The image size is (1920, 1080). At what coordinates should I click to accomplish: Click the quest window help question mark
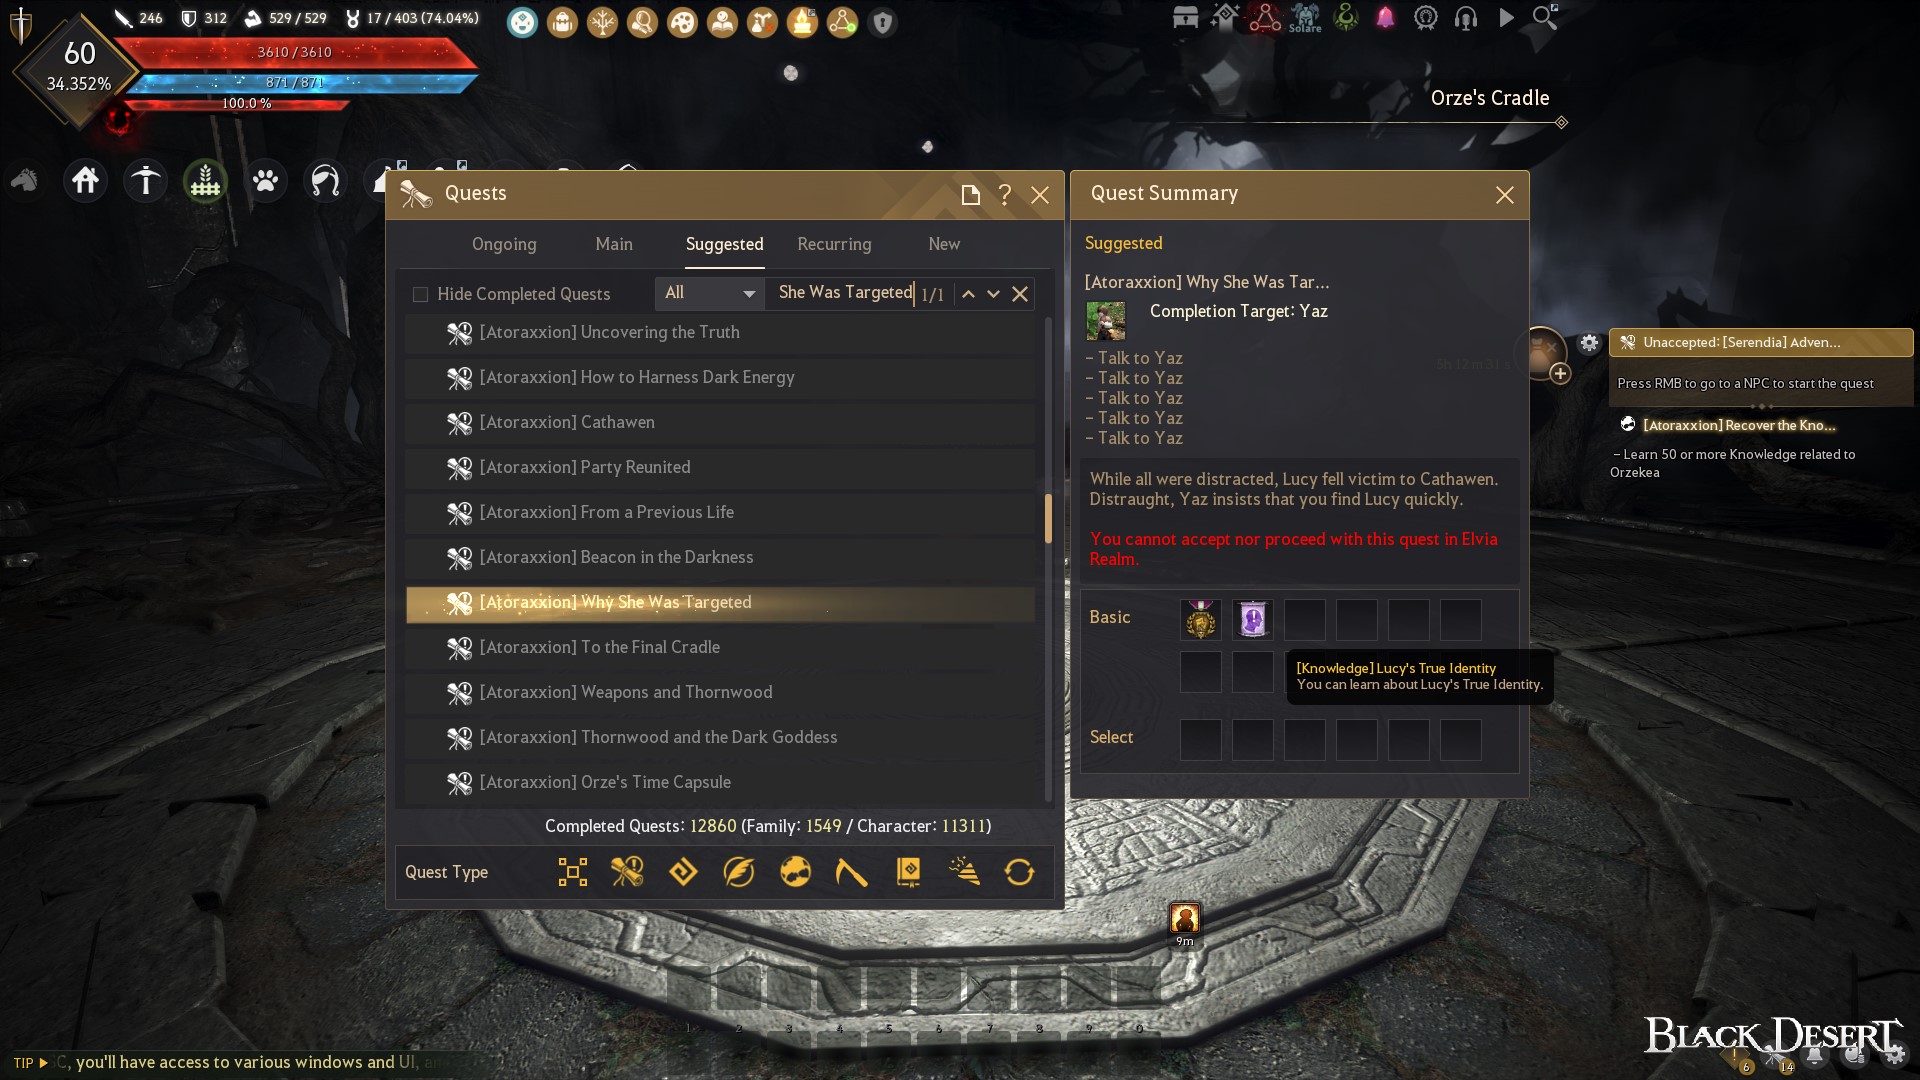[1005, 195]
